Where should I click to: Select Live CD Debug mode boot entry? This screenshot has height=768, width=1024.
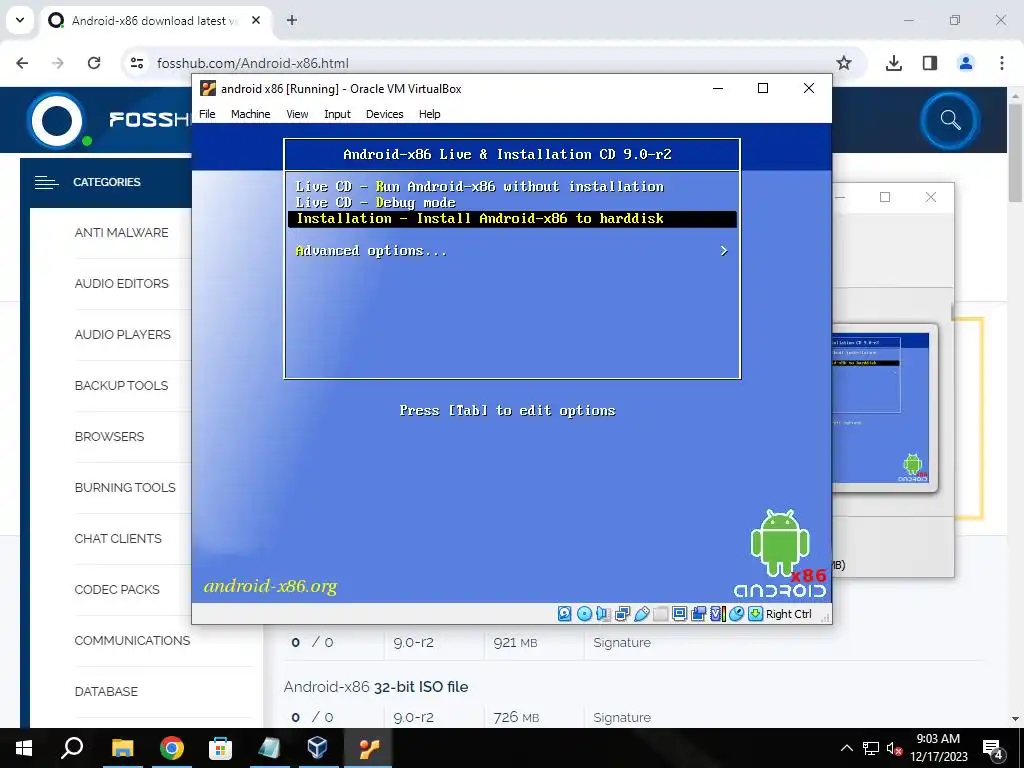coord(512,202)
